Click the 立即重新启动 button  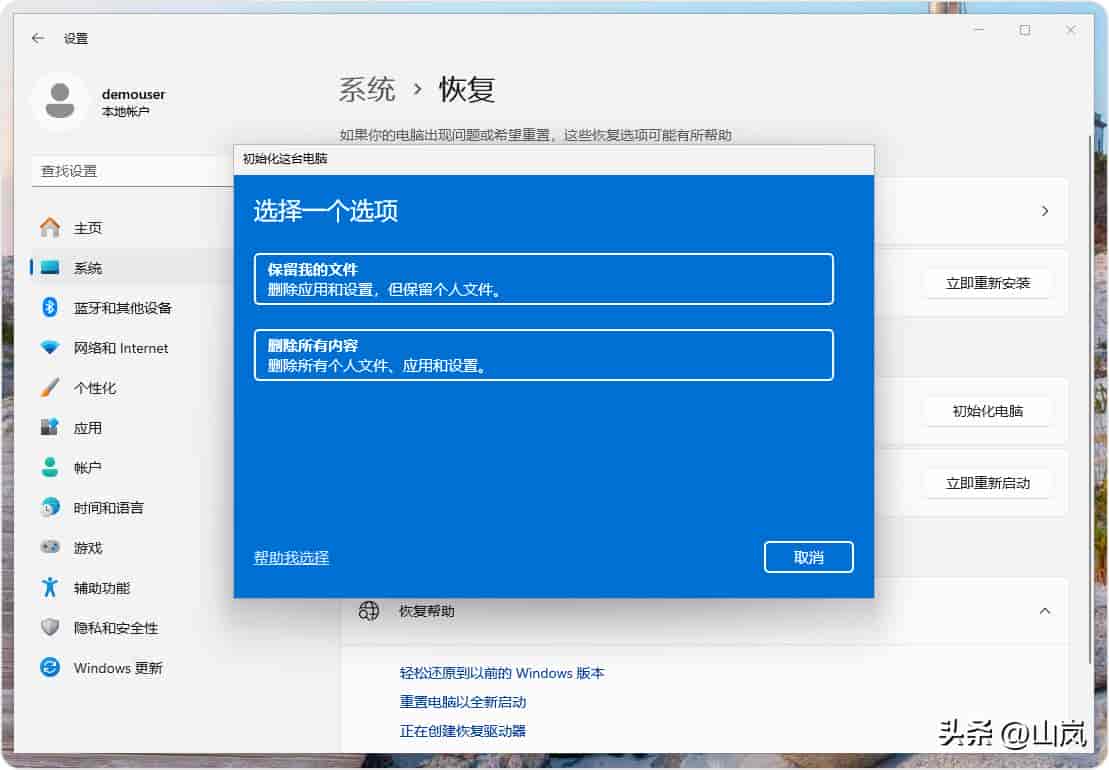(987, 483)
